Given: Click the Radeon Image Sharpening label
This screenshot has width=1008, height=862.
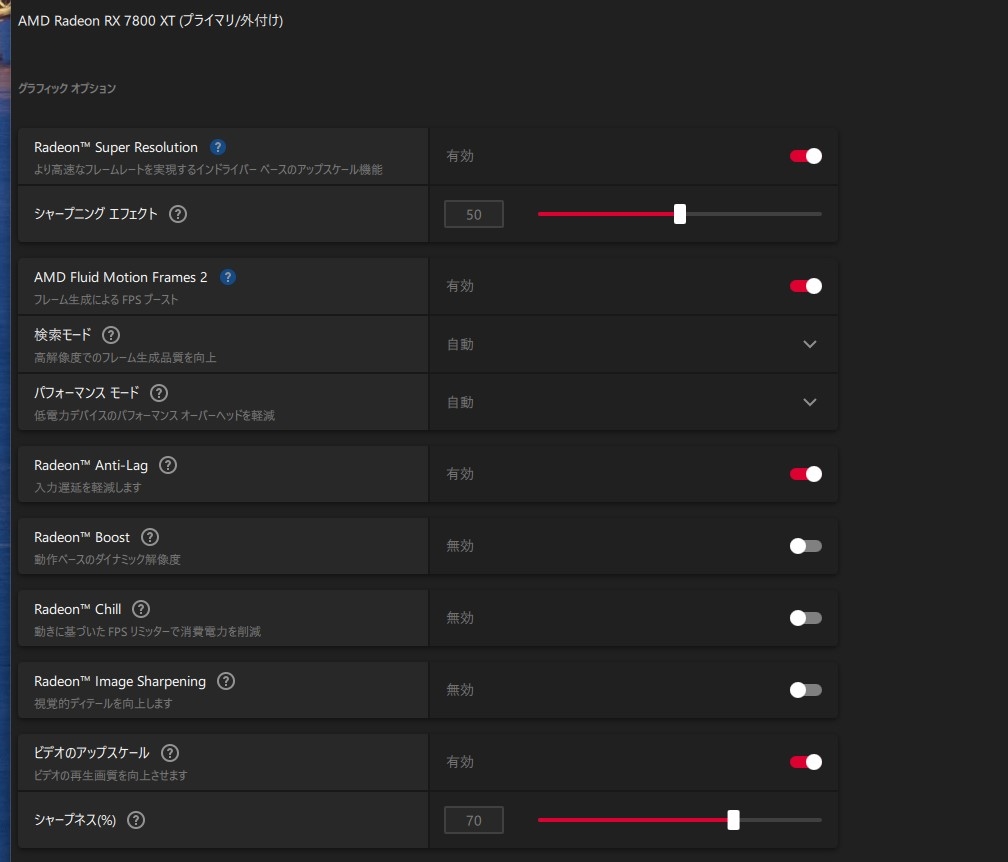Looking at the screenshot, I should point(120,681).
